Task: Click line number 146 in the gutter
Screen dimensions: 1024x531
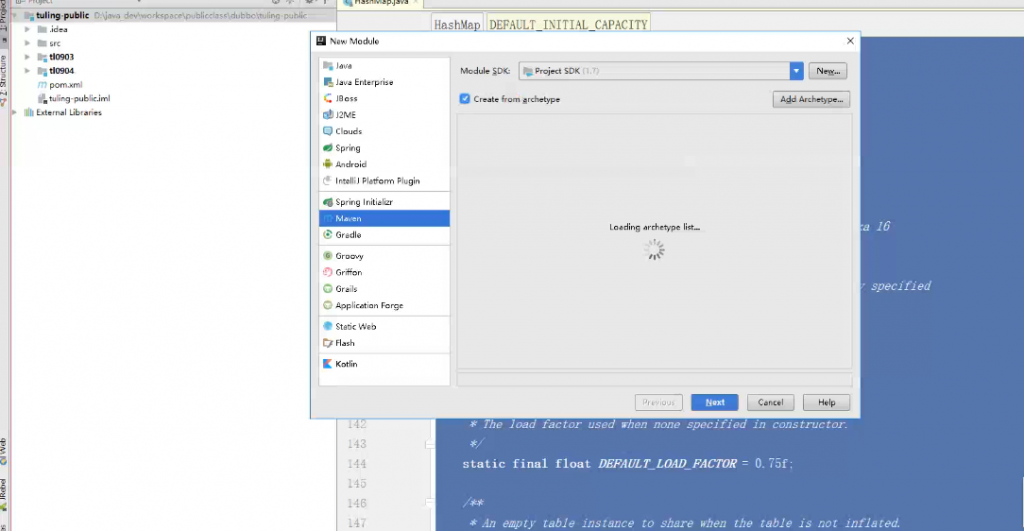Action: pos(357,504)
